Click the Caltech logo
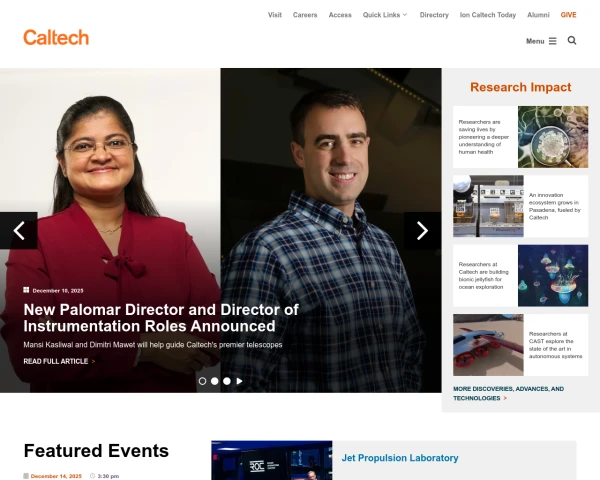Image resolution: width=600 pixels, height=480 pixels. click(56, 38)
